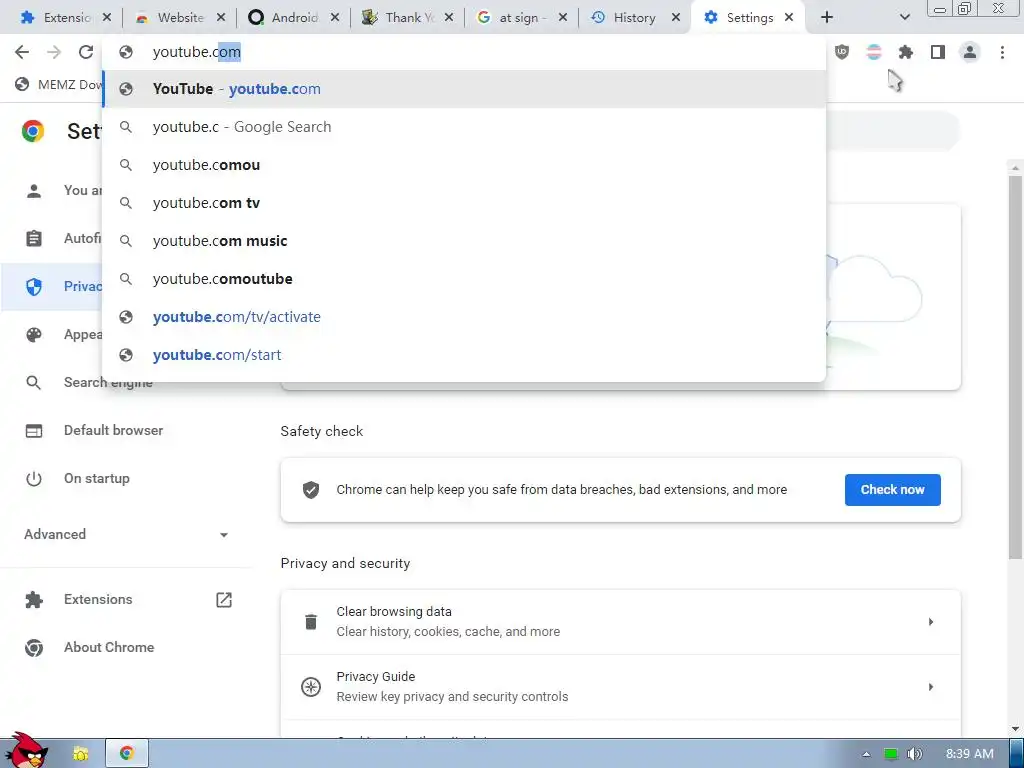Click the Chrome logo in Settings header
Image resolution: width=1024 pixels, height=768 pixels.
(x=33, y=131)
